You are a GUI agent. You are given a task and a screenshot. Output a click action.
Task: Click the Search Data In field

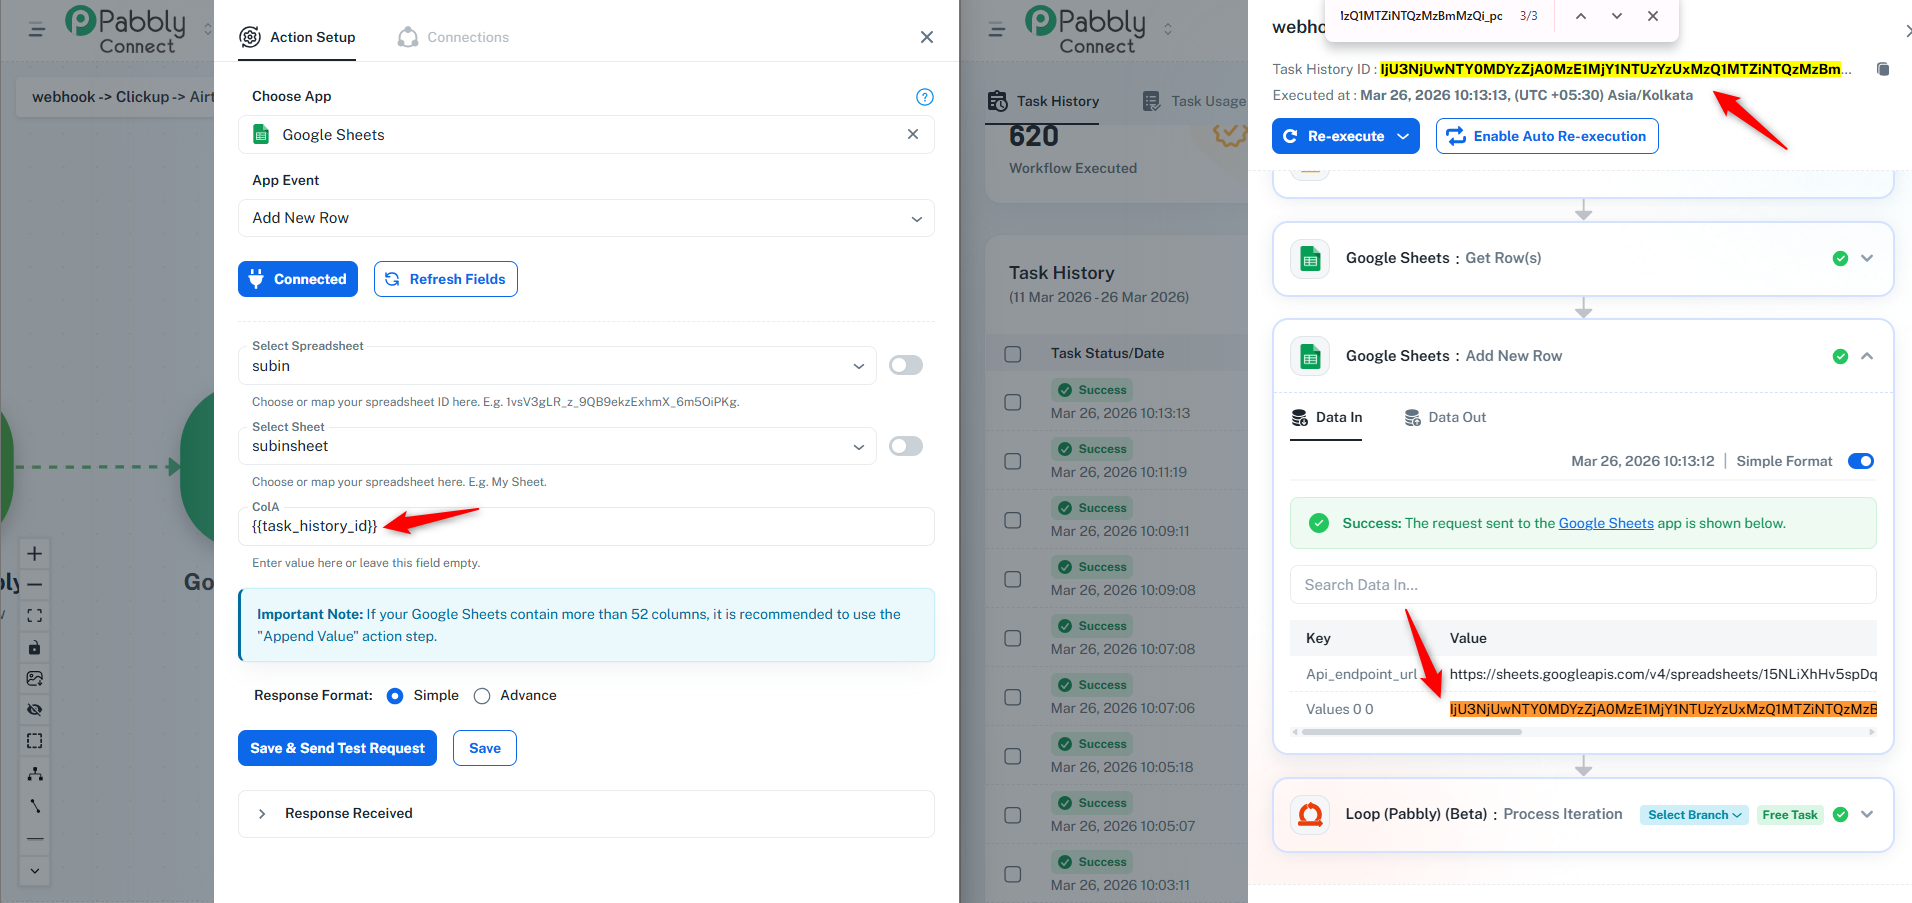pyautogui.click(x=1582, y=585)
